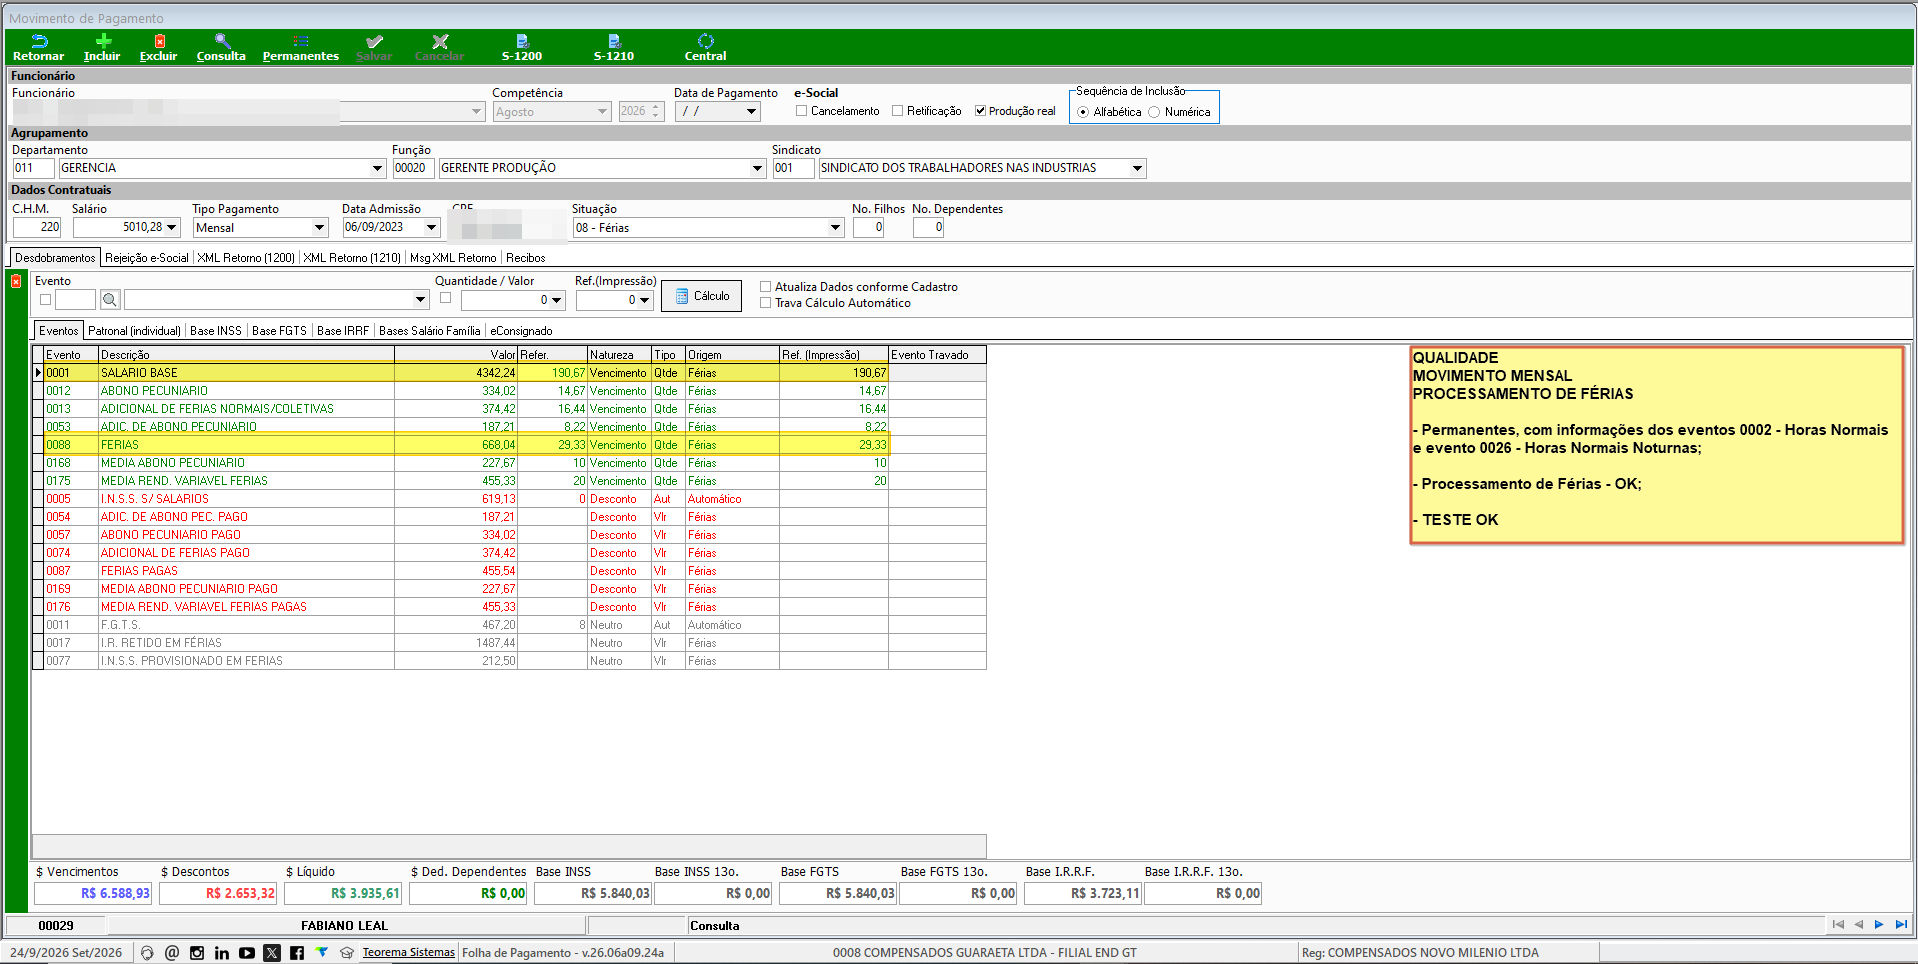Open the eConsignado tab
The image size is (1918, 964).
(x=521, y=331)
